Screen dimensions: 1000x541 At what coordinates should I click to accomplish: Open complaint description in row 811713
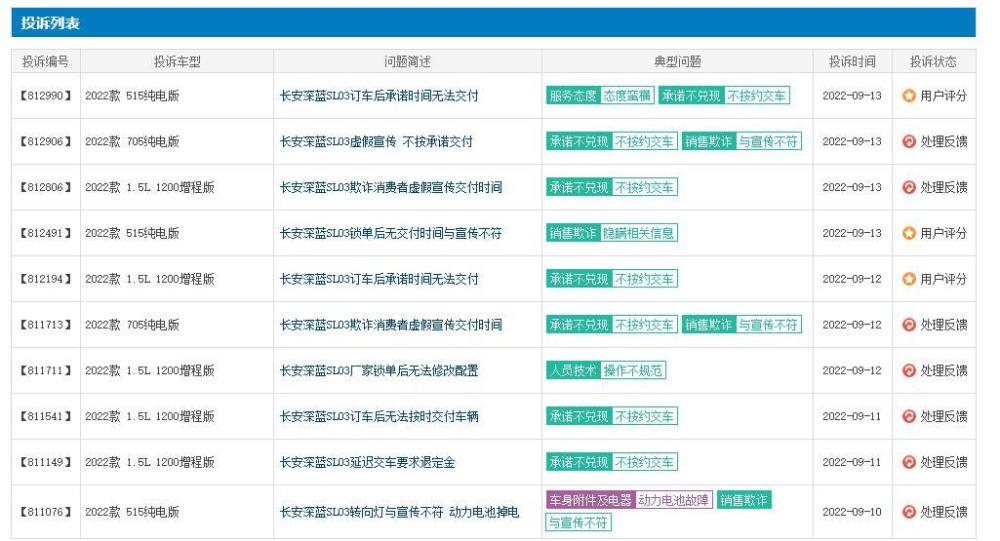pyautogui.click(x=391, y=325)
